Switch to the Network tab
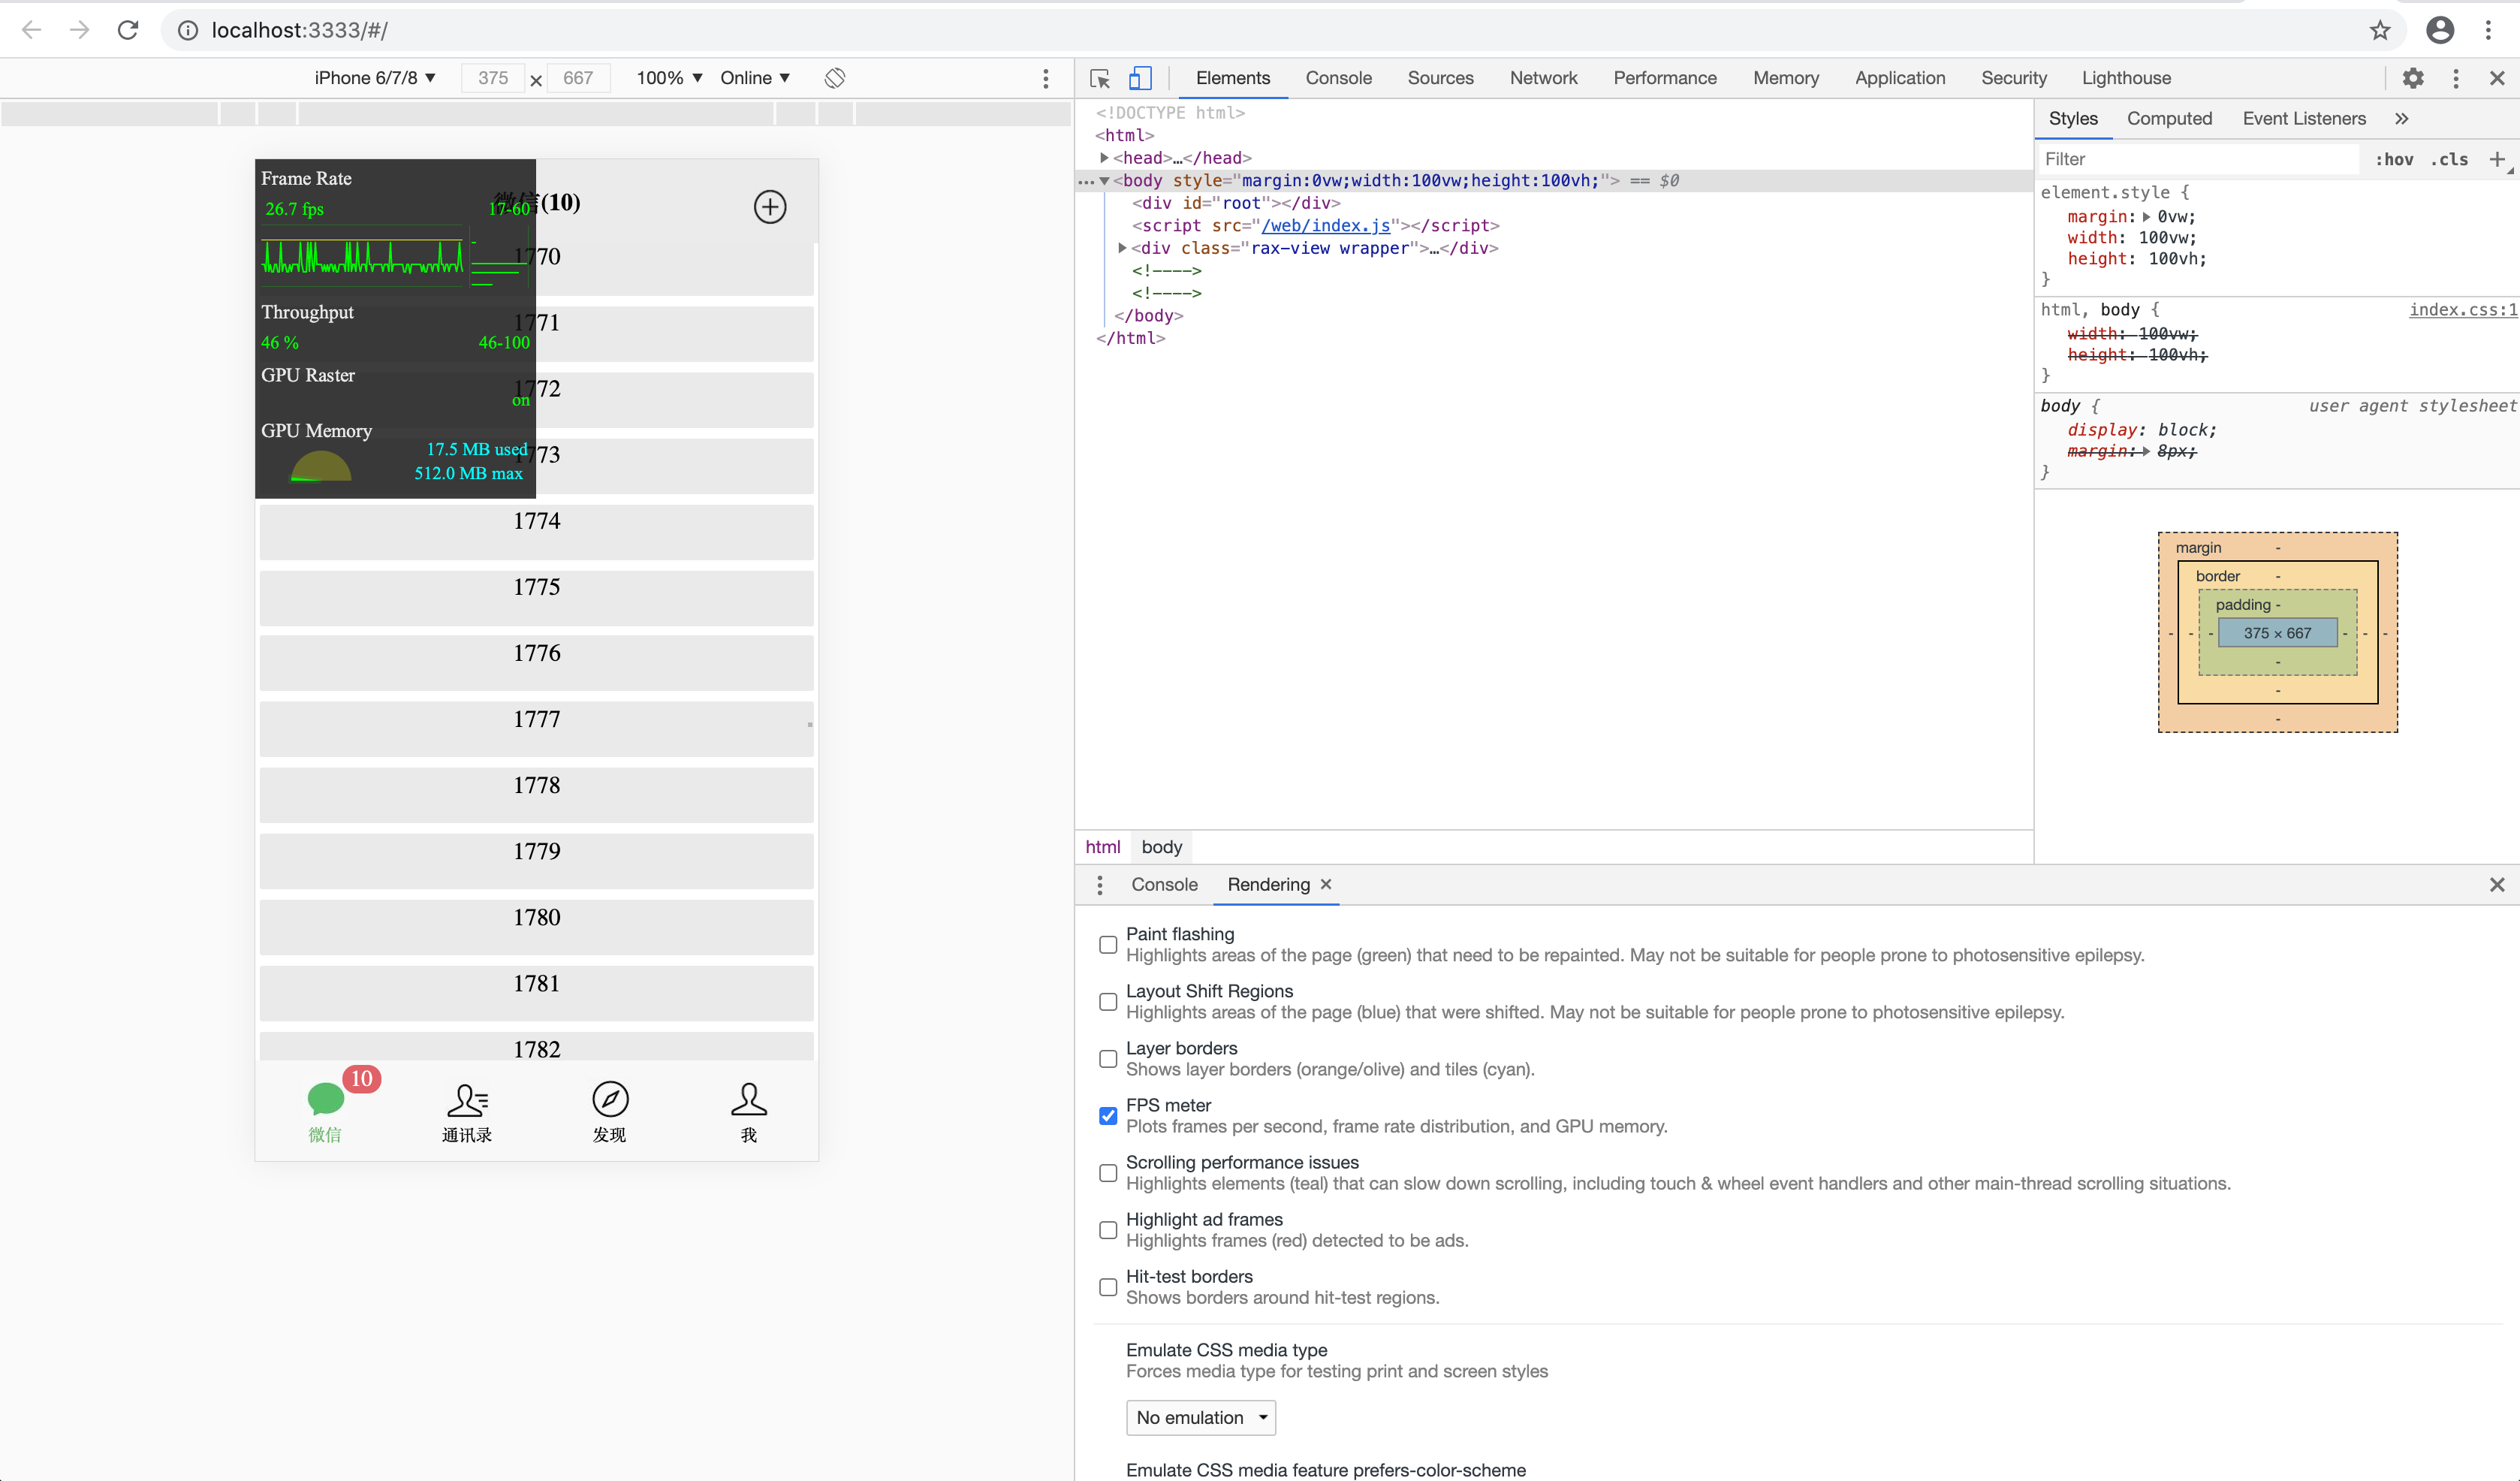The image size is (2520, 1481). (1543, 78)
